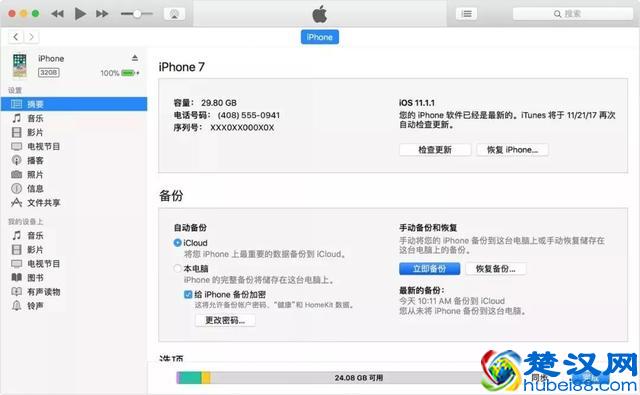Click the capacity value 29.80 GB

pyautogui.click(x=219, y=103)
